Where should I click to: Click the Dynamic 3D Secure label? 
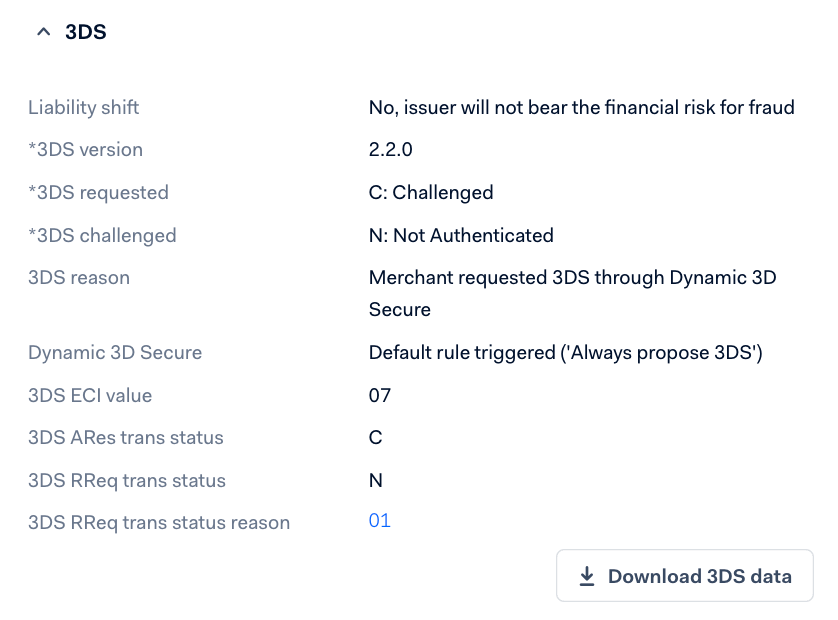click(115, 352)
